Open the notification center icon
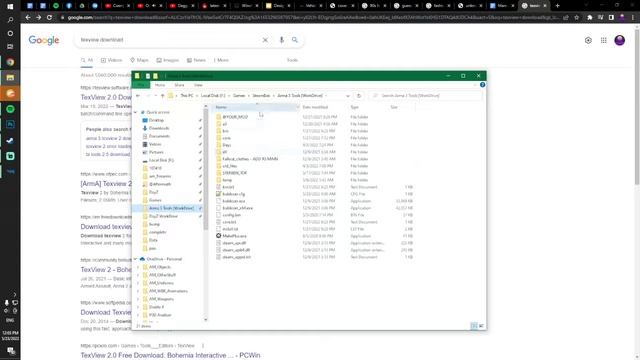This screenshot has width=640, height=360. [10, 351]
